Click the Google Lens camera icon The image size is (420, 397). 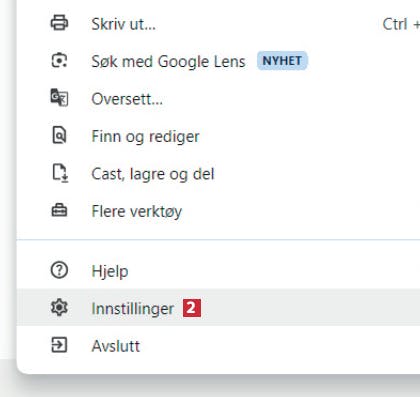pos(59,61)
